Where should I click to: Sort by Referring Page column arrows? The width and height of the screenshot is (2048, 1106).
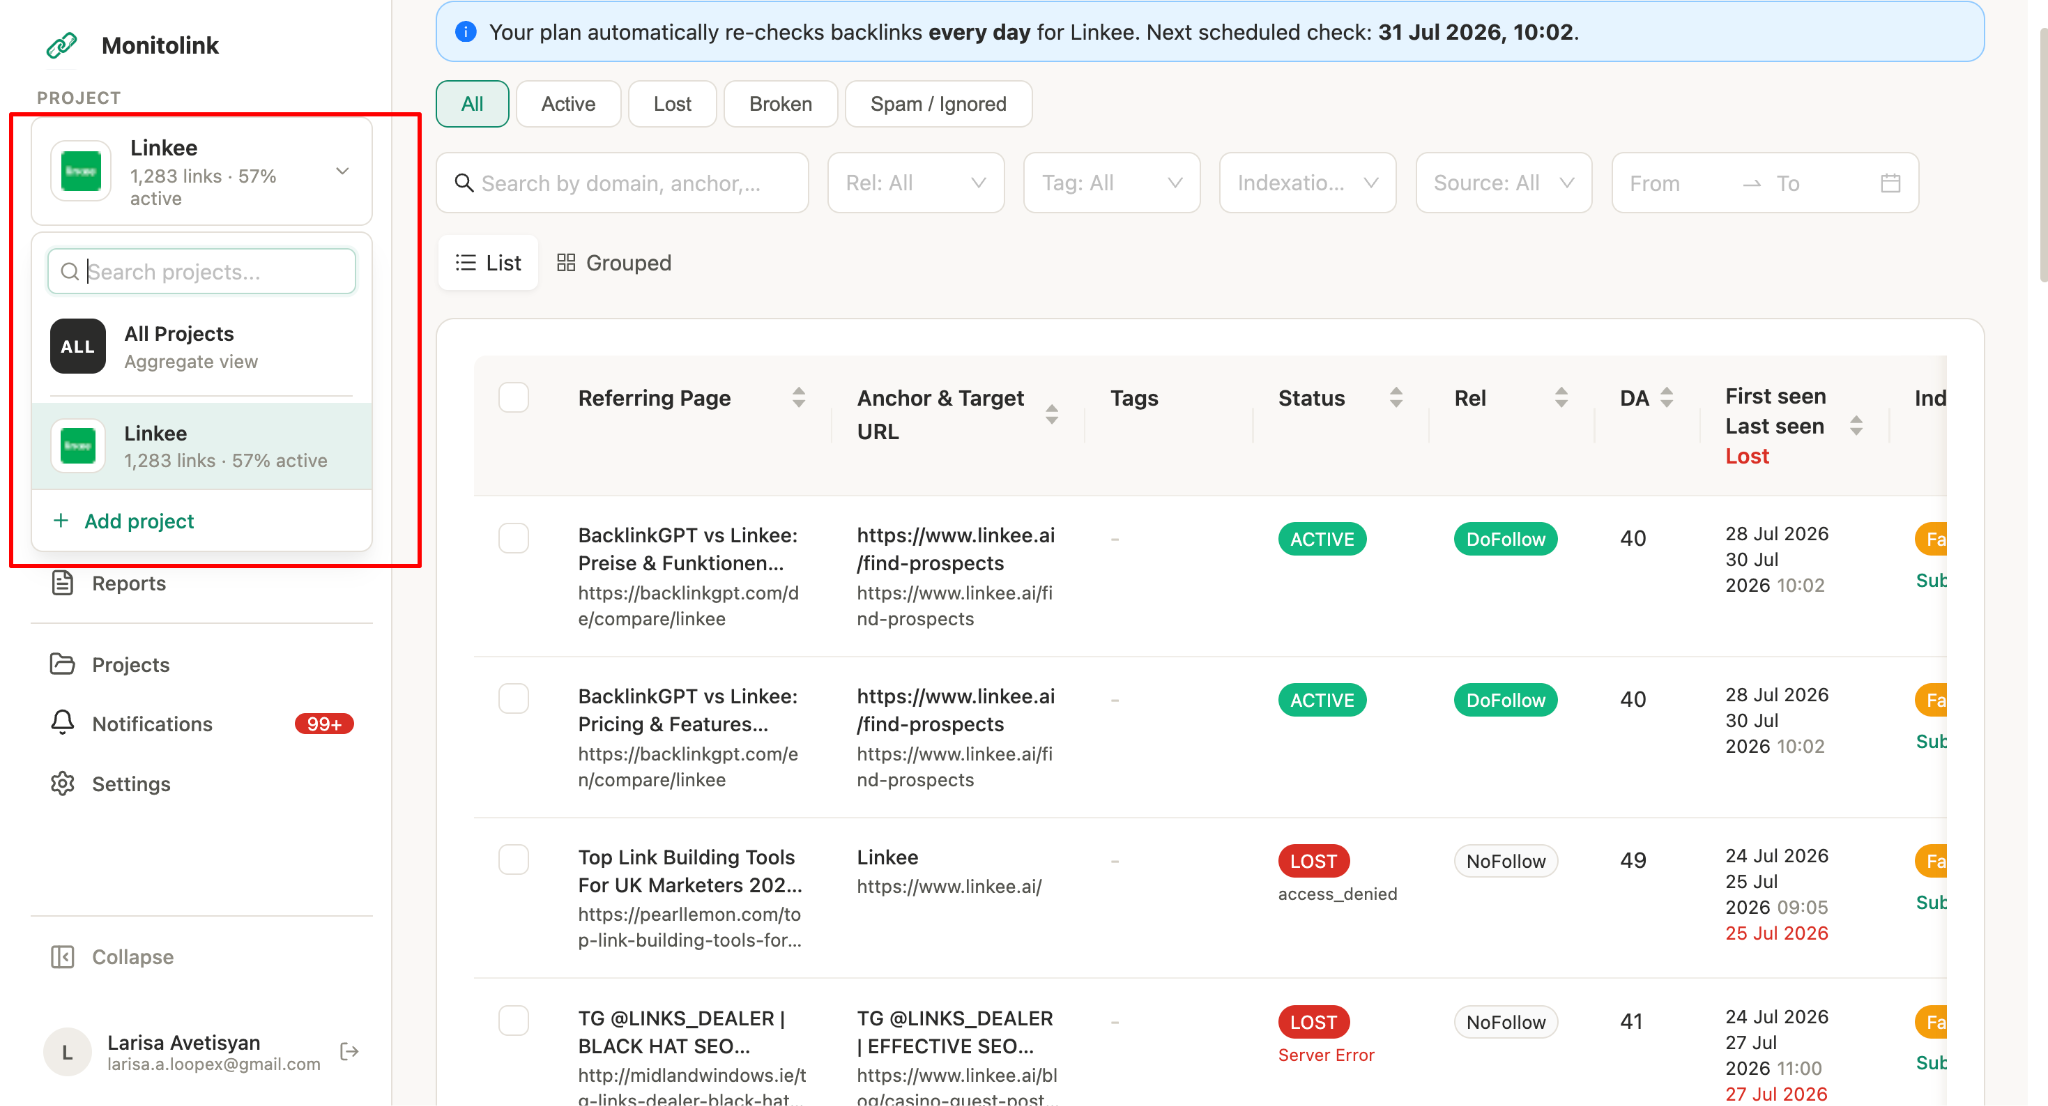(x=799, y=398)
